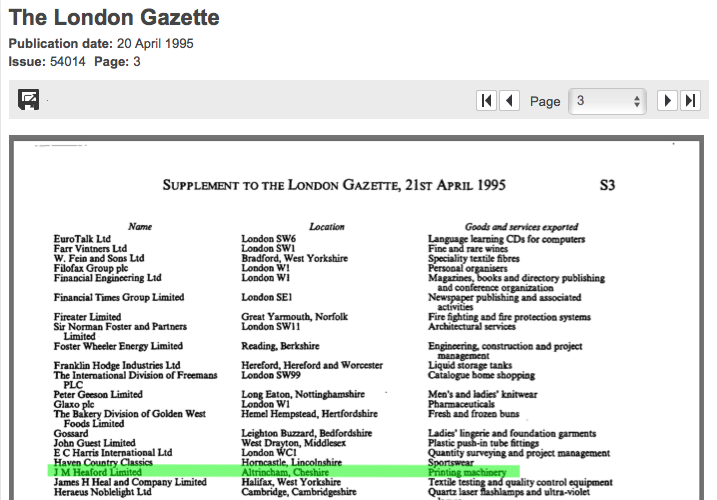
Task: Click Architectural services text
Action: (472, 327)
